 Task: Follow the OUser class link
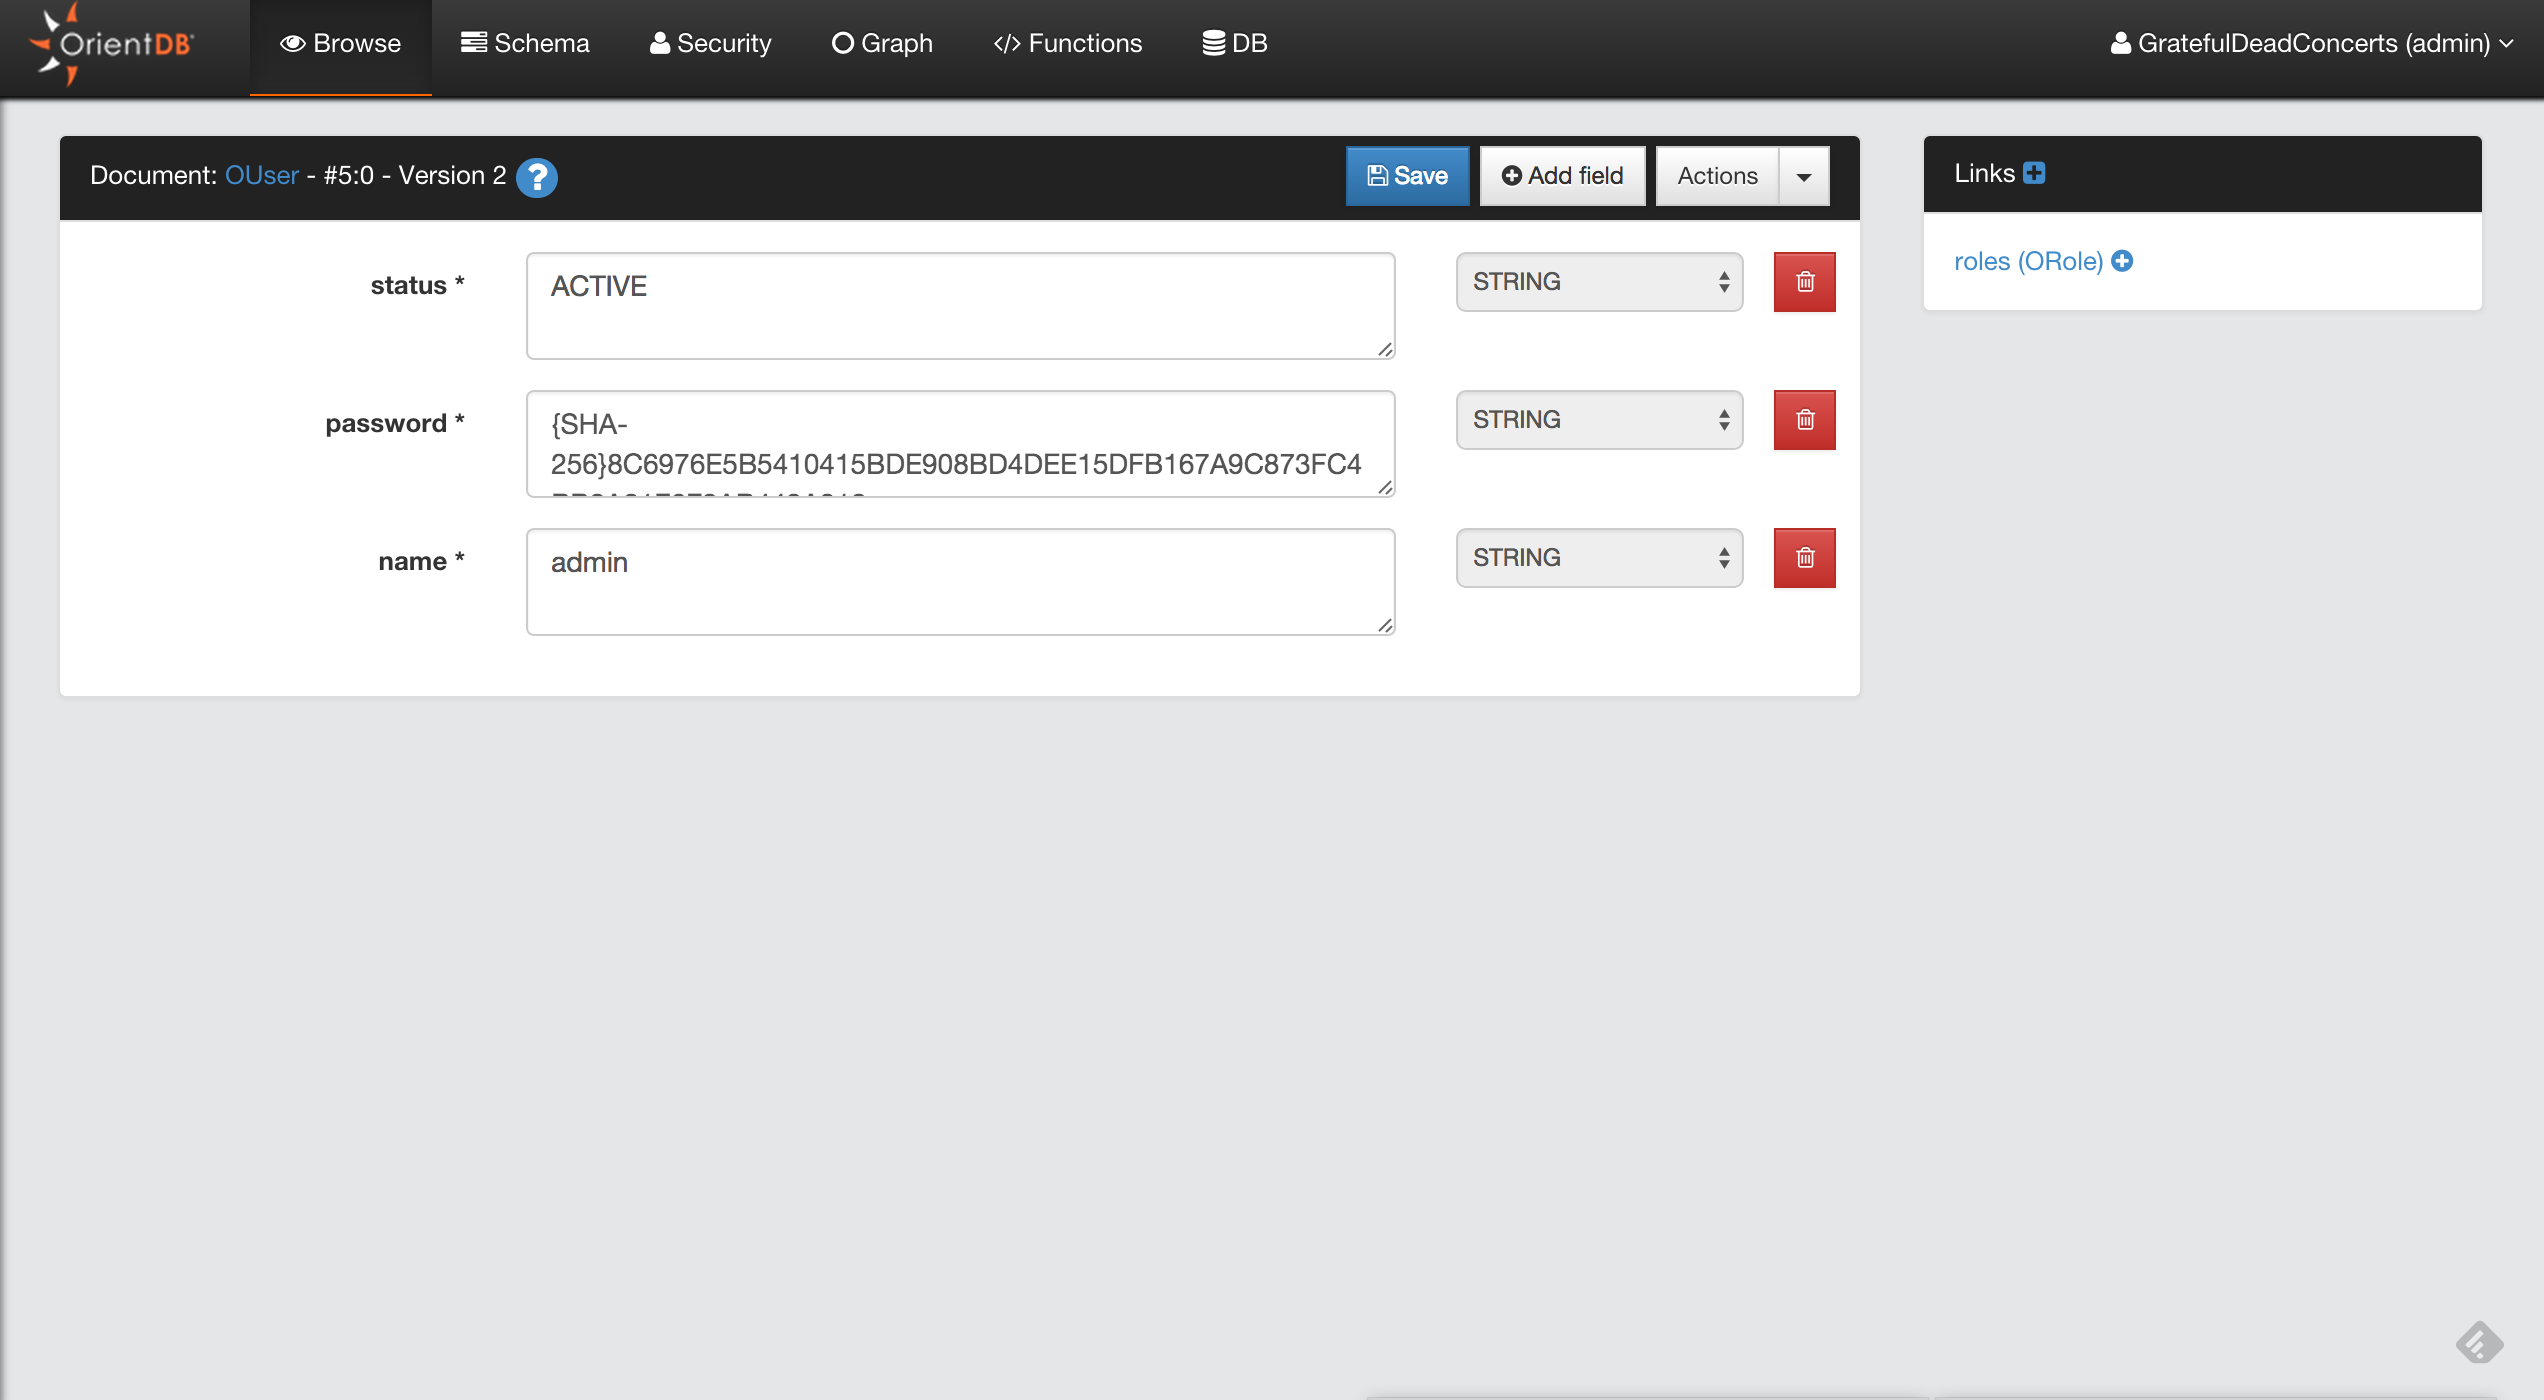[262, 175]
